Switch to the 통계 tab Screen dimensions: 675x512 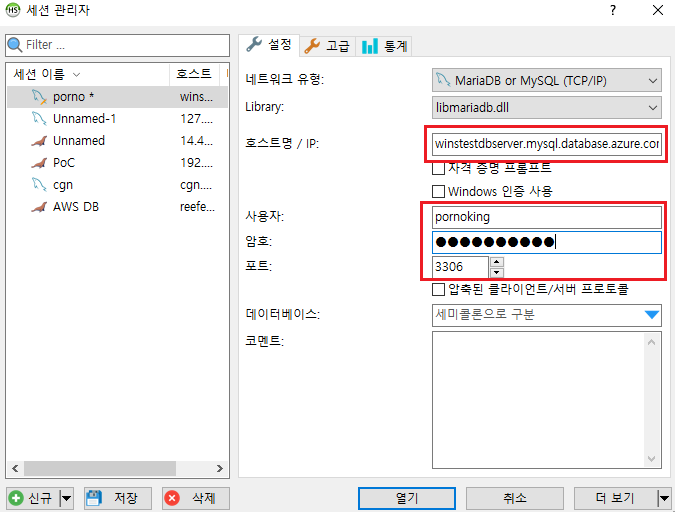(x=384, y=46)
